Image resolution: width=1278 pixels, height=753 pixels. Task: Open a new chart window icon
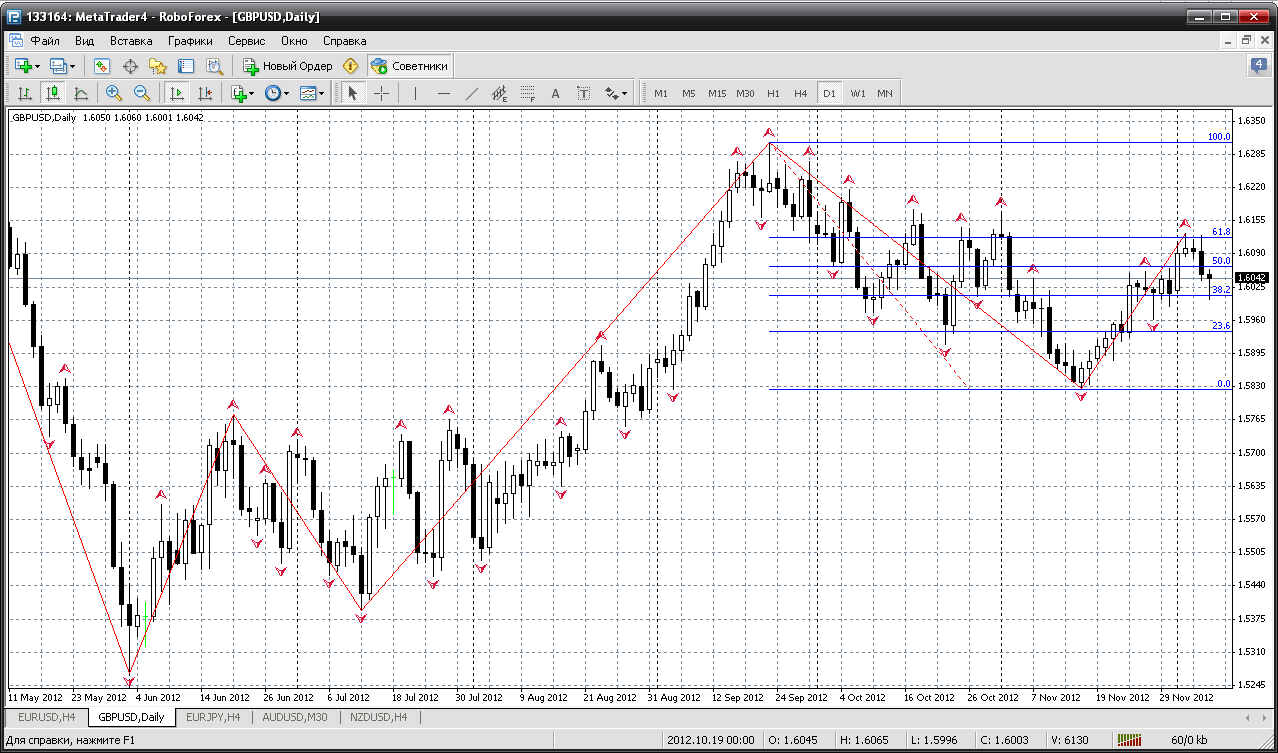point(22,66)
